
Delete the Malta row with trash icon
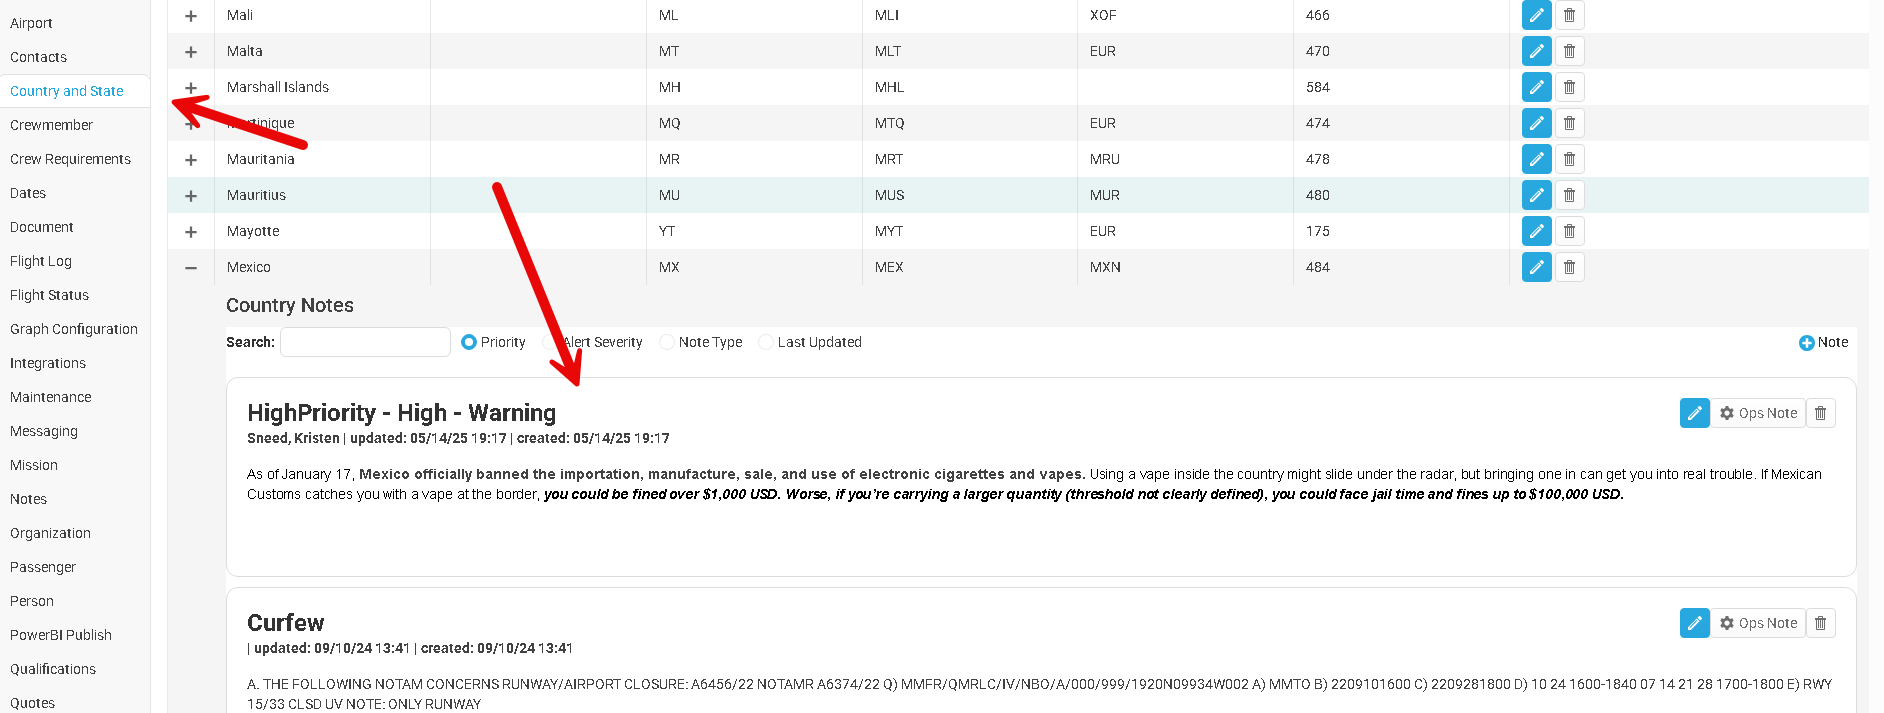(1569, 51)
